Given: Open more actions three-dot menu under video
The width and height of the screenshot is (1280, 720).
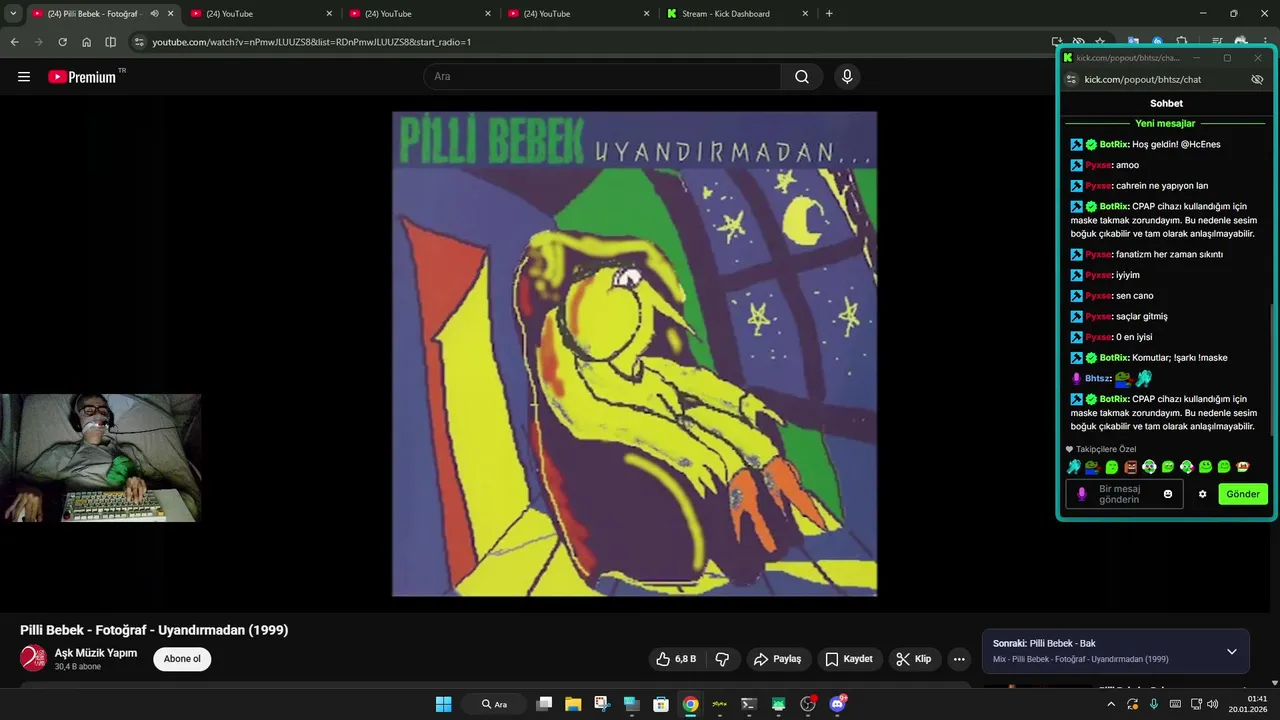Looking at the screenshot, I should (959, 659).
